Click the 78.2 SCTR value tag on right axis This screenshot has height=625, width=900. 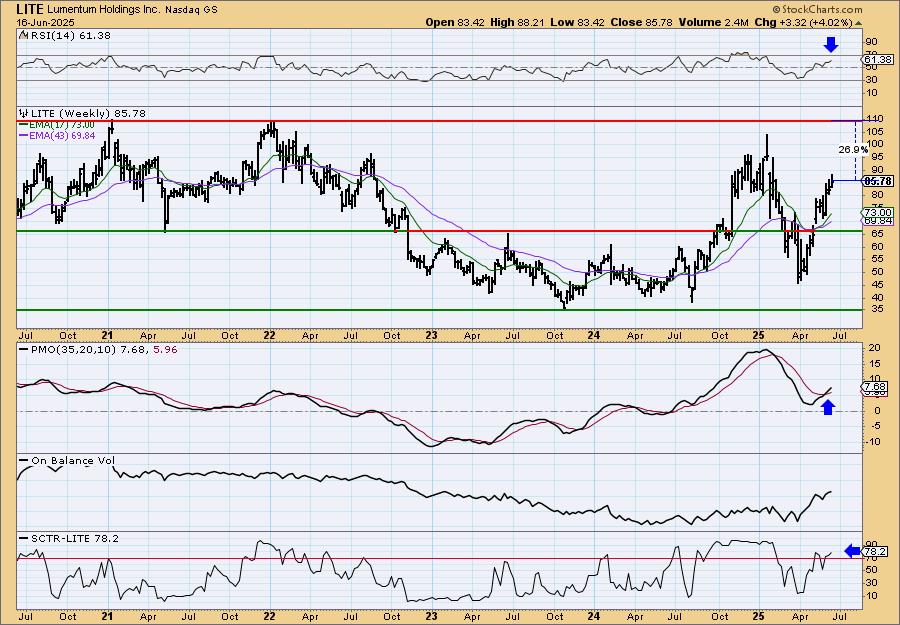pos(875,552)
